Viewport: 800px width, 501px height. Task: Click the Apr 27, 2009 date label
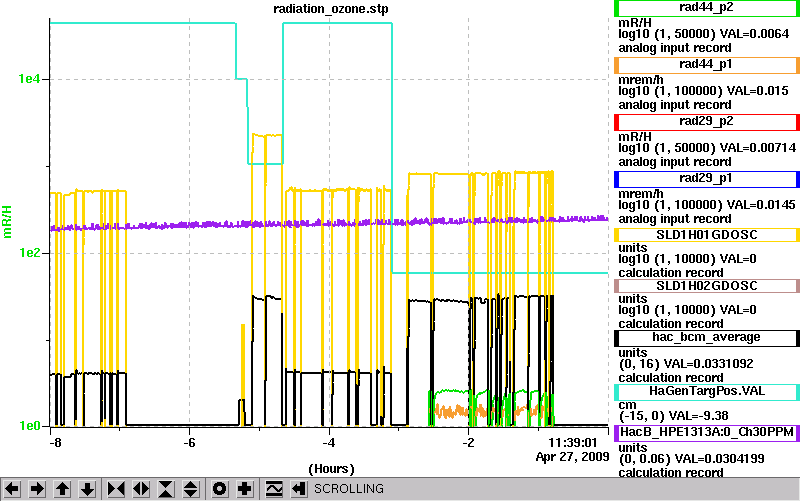click(x=572, y=457)
